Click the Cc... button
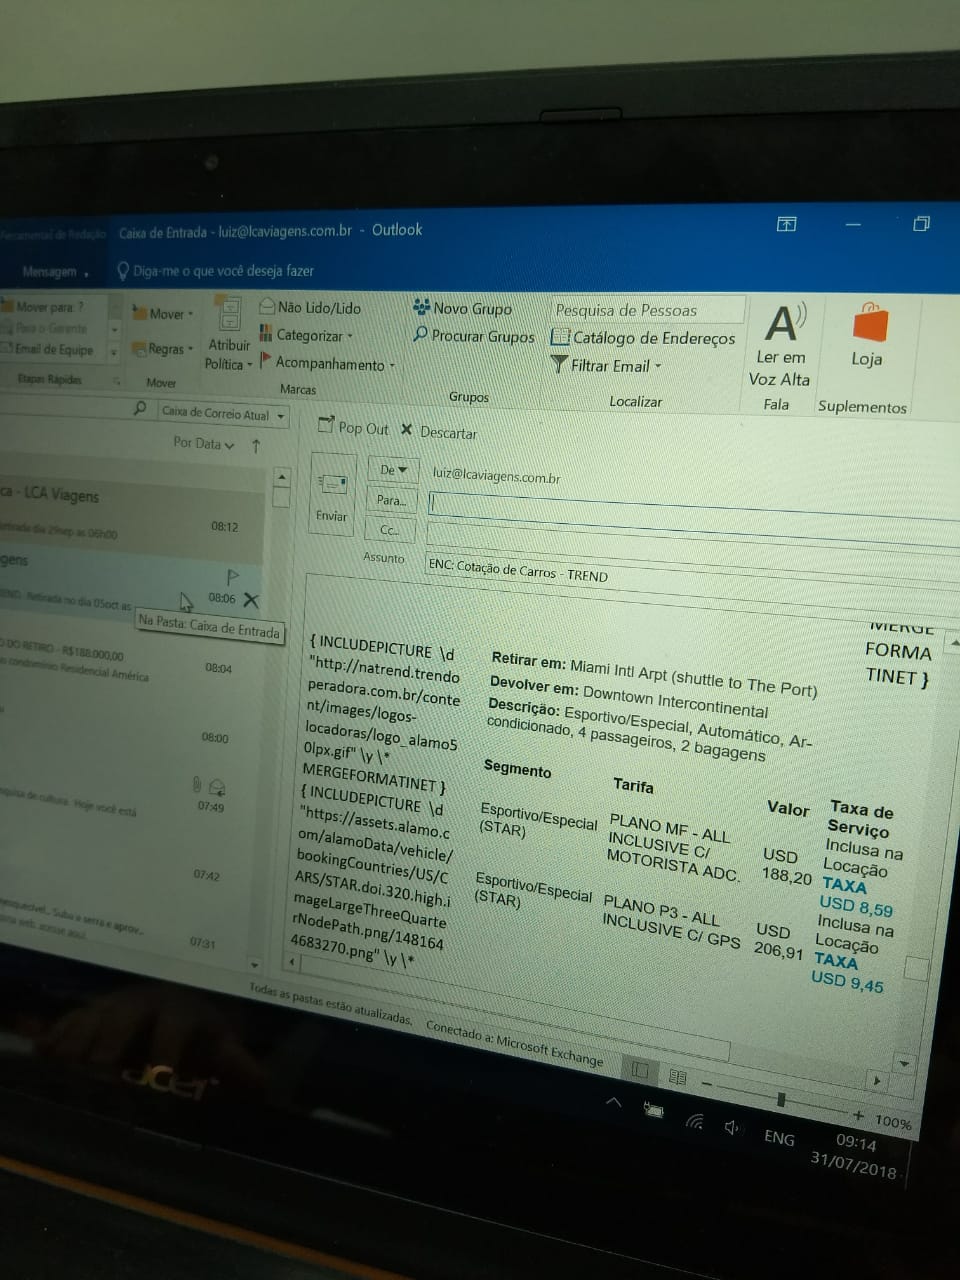Image resolution: width=960 pixels, height=1280 pixels. pos(389,530)
